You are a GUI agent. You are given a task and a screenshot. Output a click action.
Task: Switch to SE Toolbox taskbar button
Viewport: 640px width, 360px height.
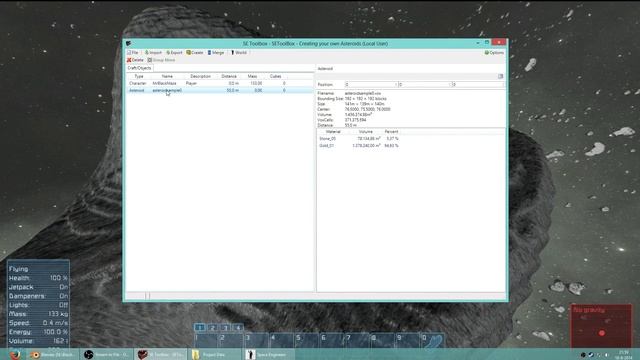pyautogui.click(x=161, y=355)
